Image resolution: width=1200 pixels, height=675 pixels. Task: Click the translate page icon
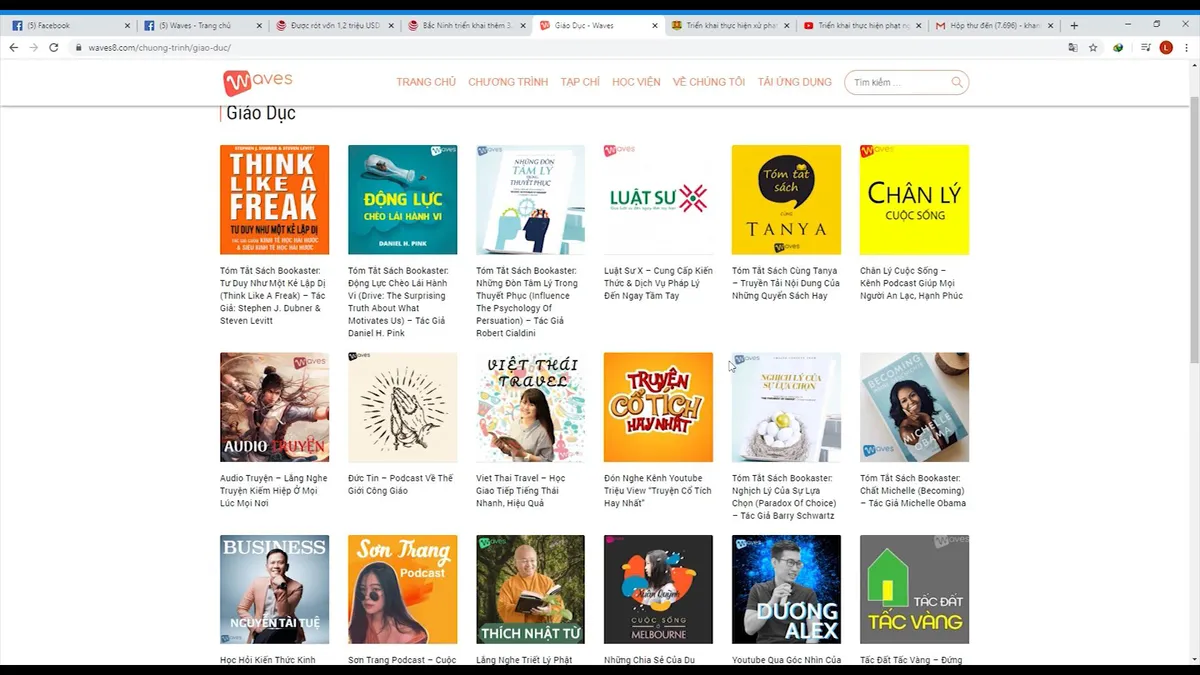(1073, 47)
